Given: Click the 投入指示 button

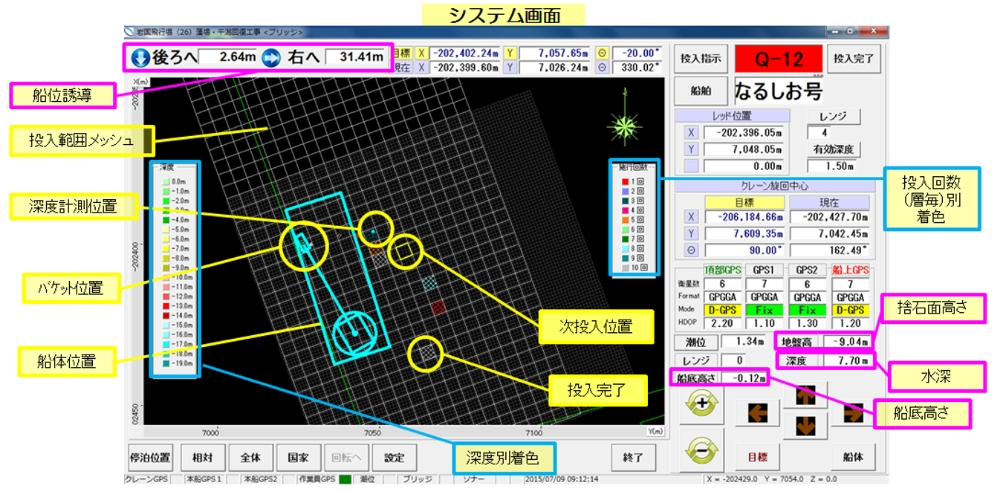Looking at the screenshot, I should coord(701,58).
